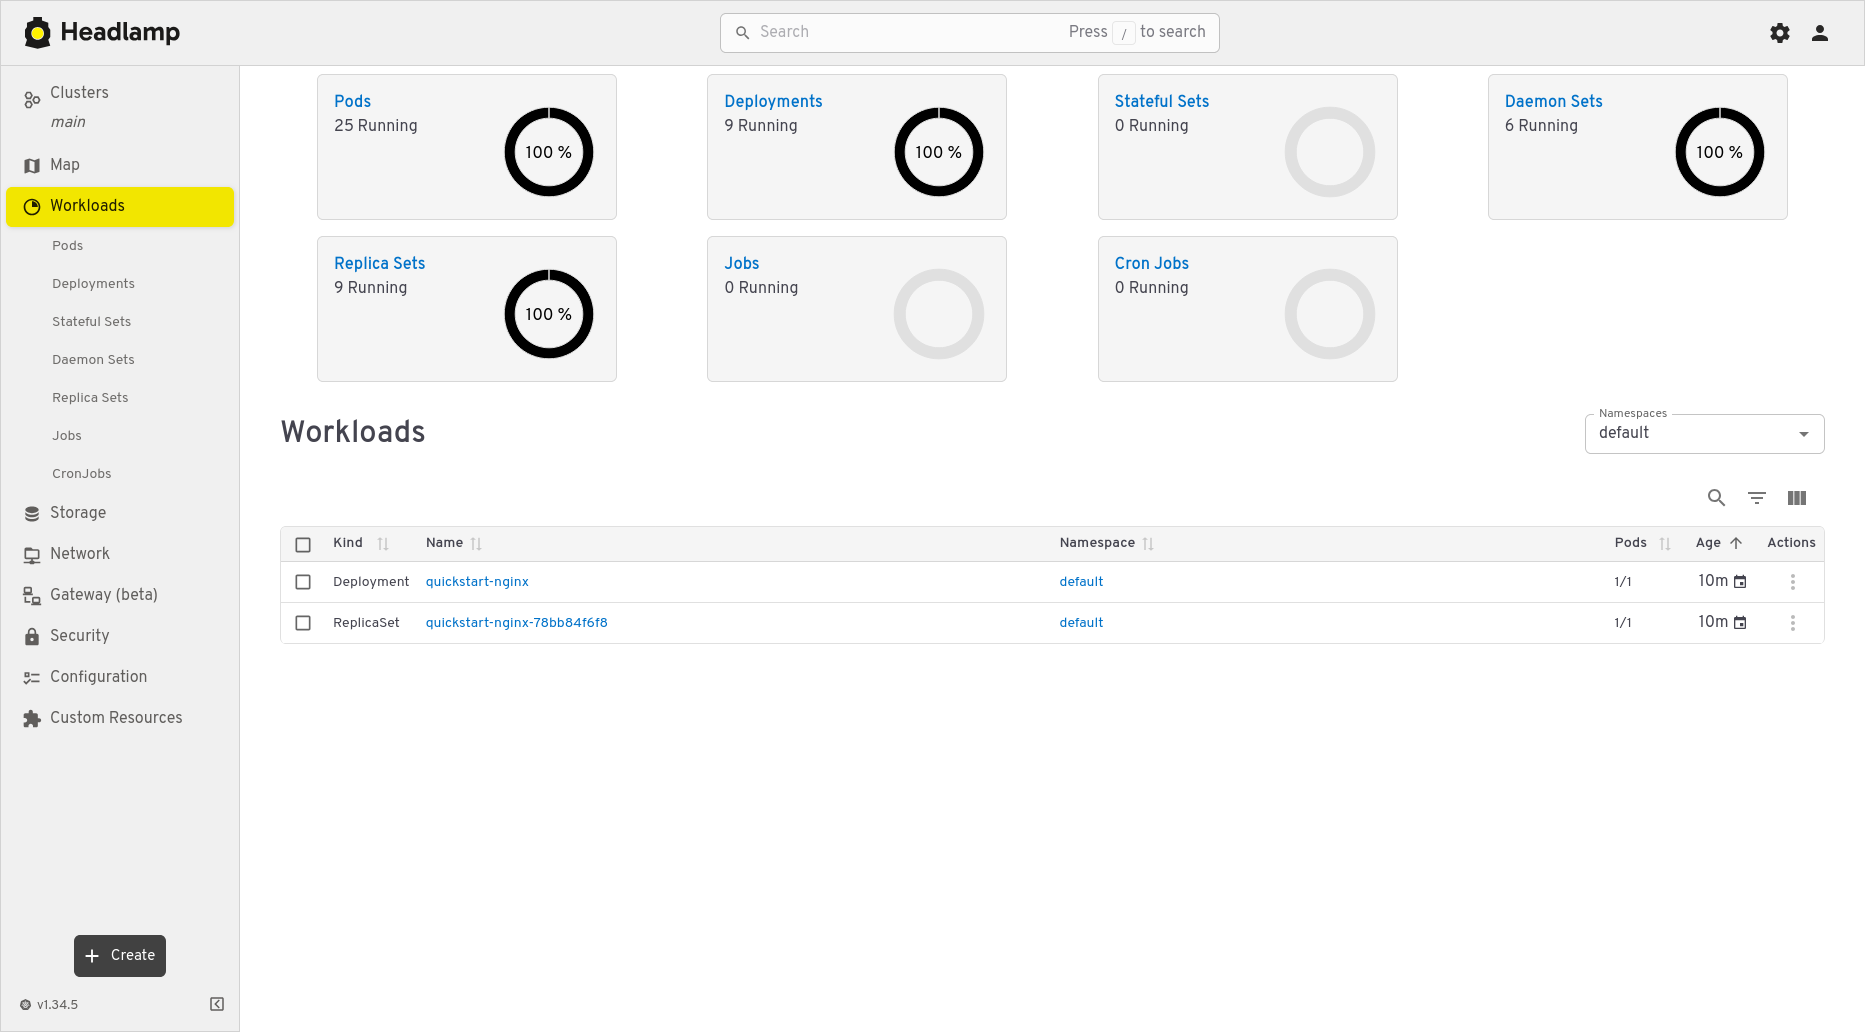Open the table search magnifier icon
The image size is (1865, 1032).
coord(1716,498)
